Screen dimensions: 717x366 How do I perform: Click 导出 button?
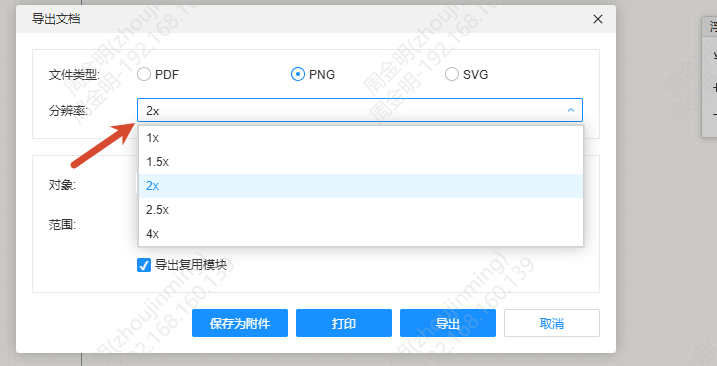pyautogui.click(x=448, y=323)
